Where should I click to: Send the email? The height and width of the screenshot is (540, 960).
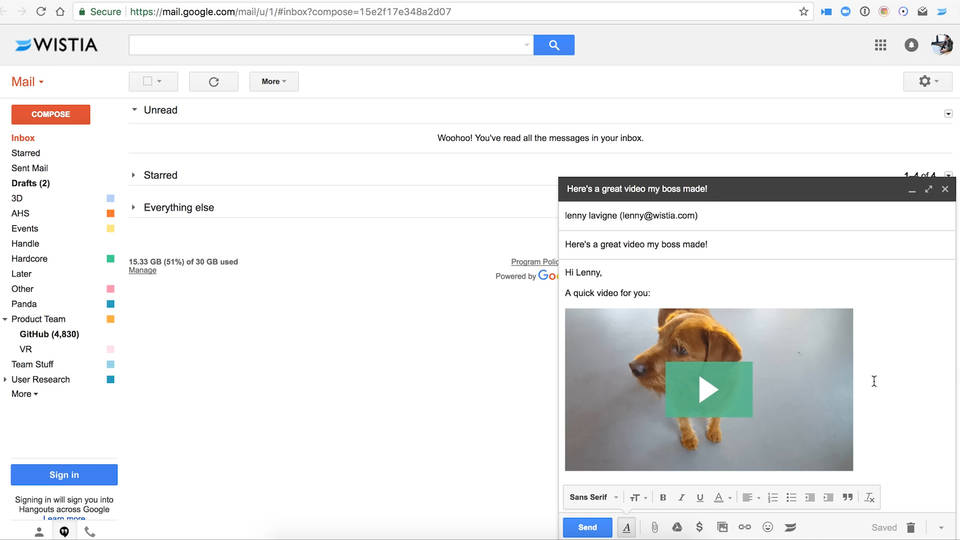[587, 527]
